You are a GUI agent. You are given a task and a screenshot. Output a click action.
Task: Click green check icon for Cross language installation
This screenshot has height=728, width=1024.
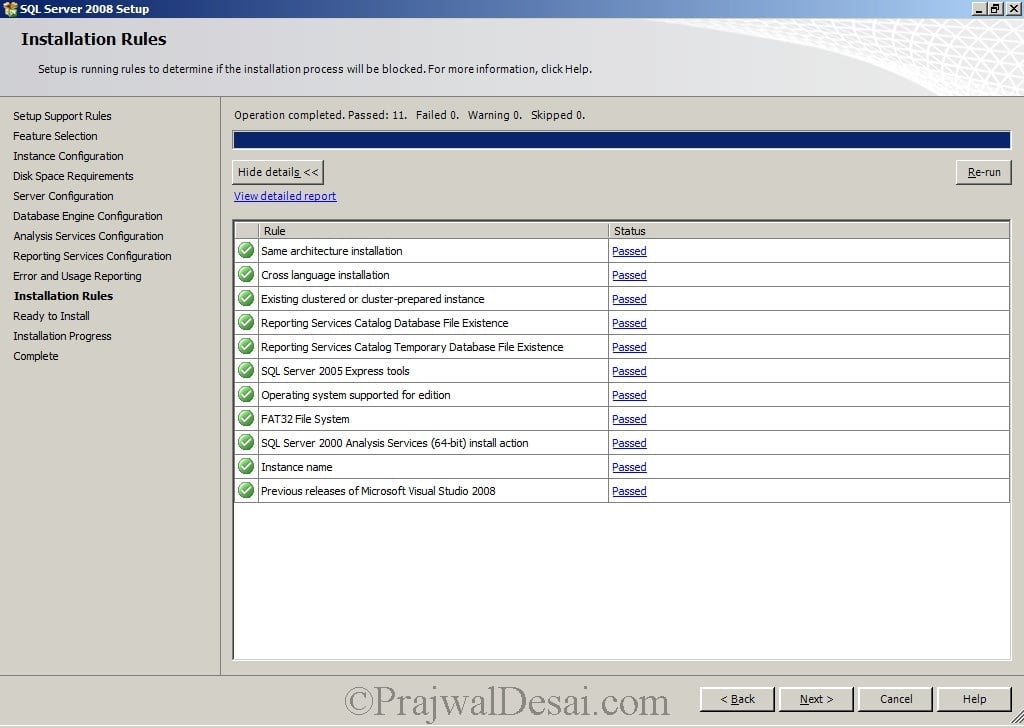tap(246, 275)
